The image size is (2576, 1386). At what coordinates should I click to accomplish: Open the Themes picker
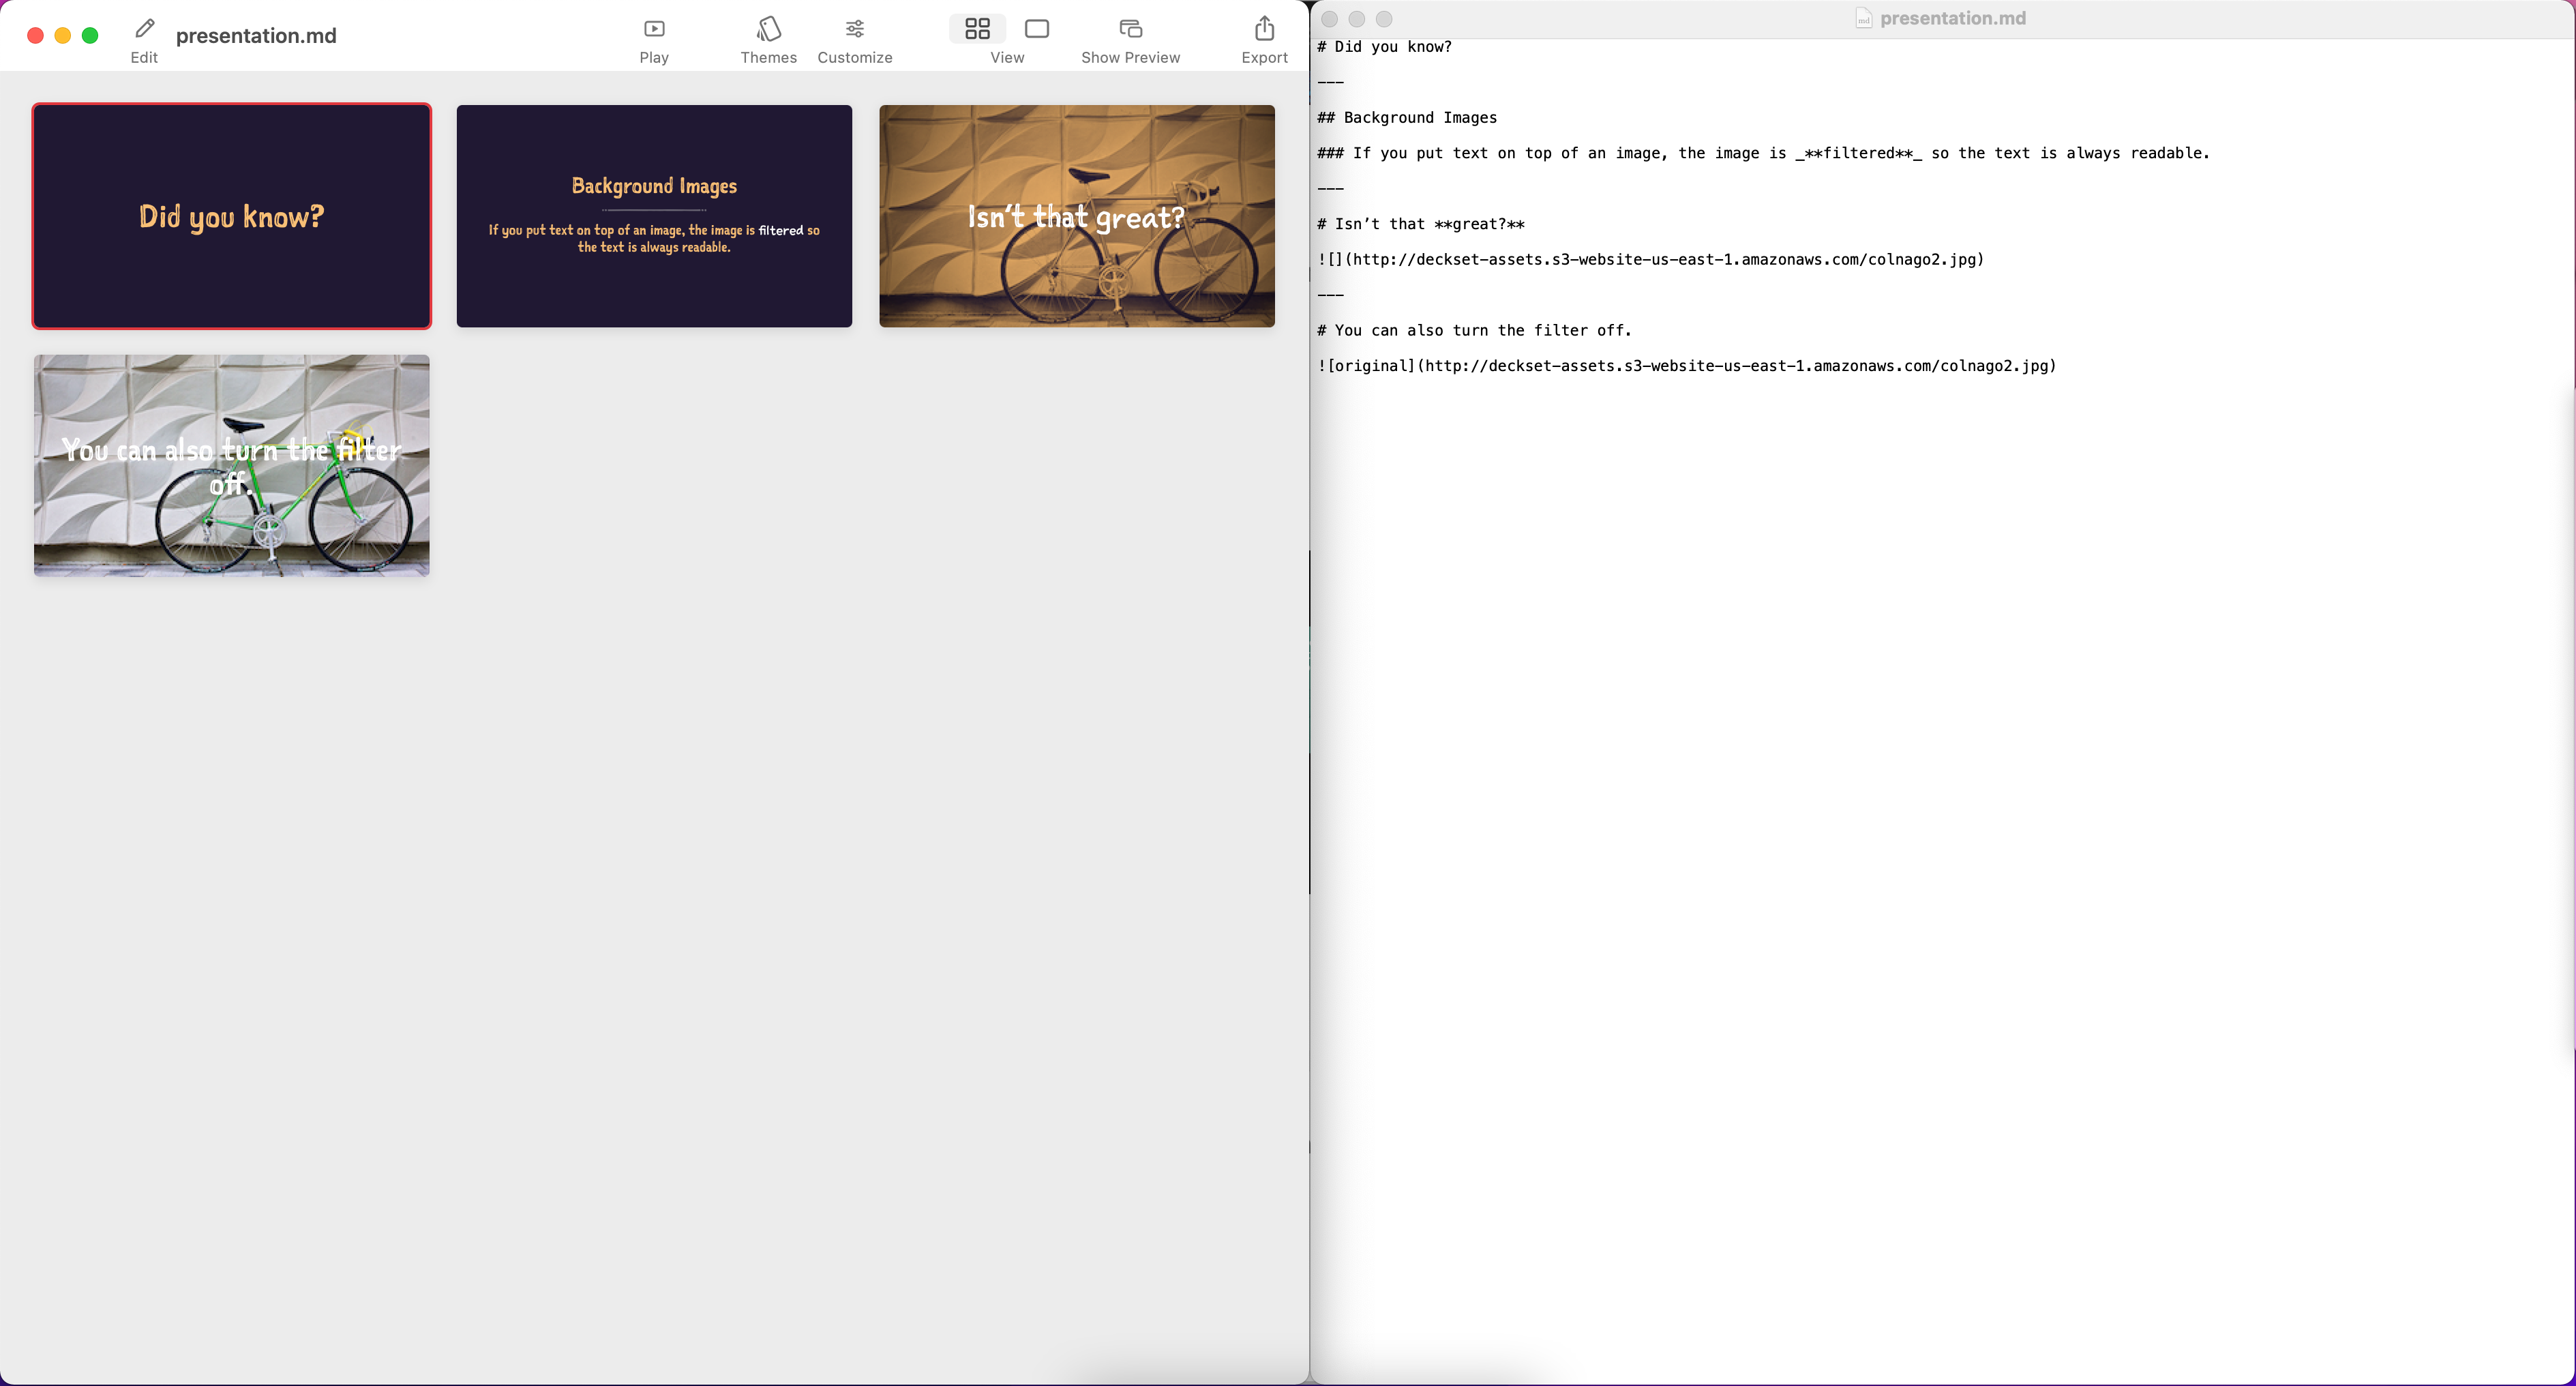coord(768,29)
